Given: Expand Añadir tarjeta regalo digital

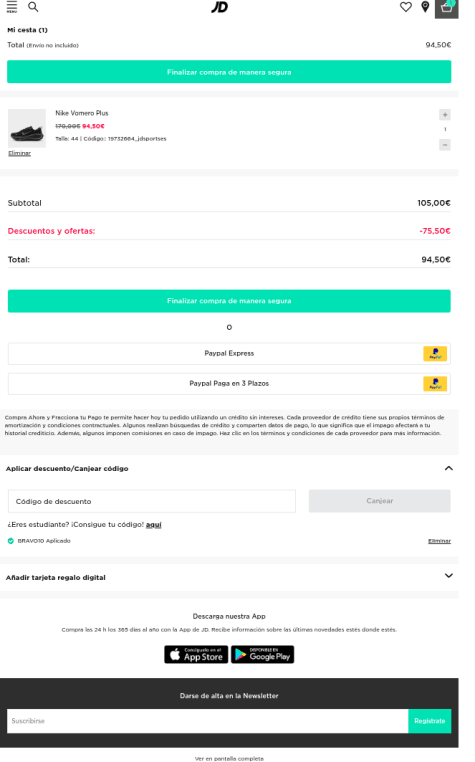Looking at the screenshot, I should 449,576.
